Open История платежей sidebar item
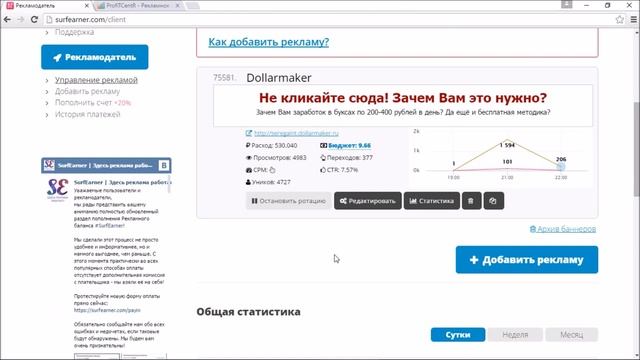 [x=87, y=114]
